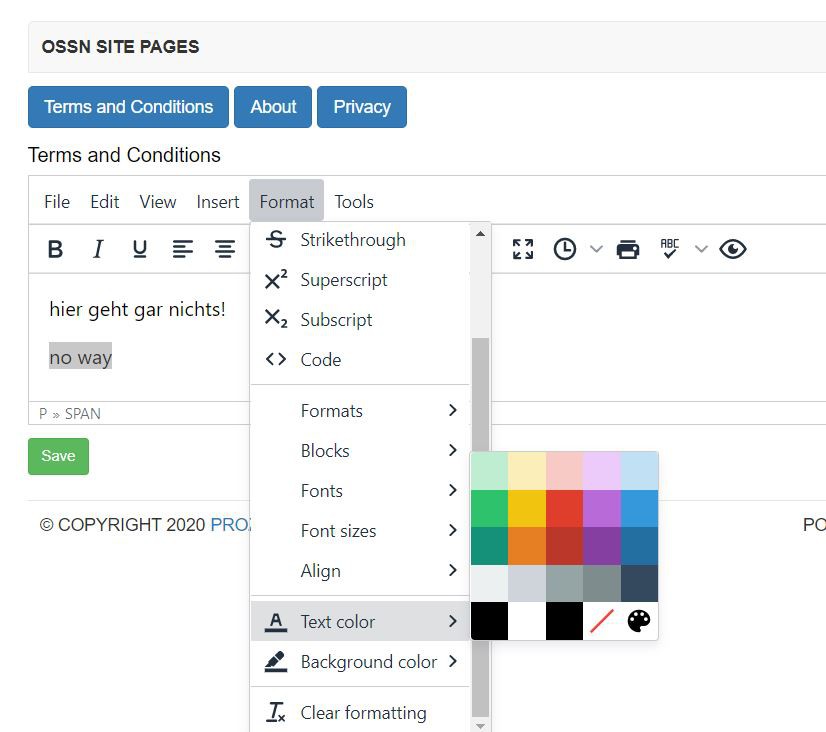This screenshot has height=732, width=826.
Task: Open the Insert menu
Action: click(217, 202)
